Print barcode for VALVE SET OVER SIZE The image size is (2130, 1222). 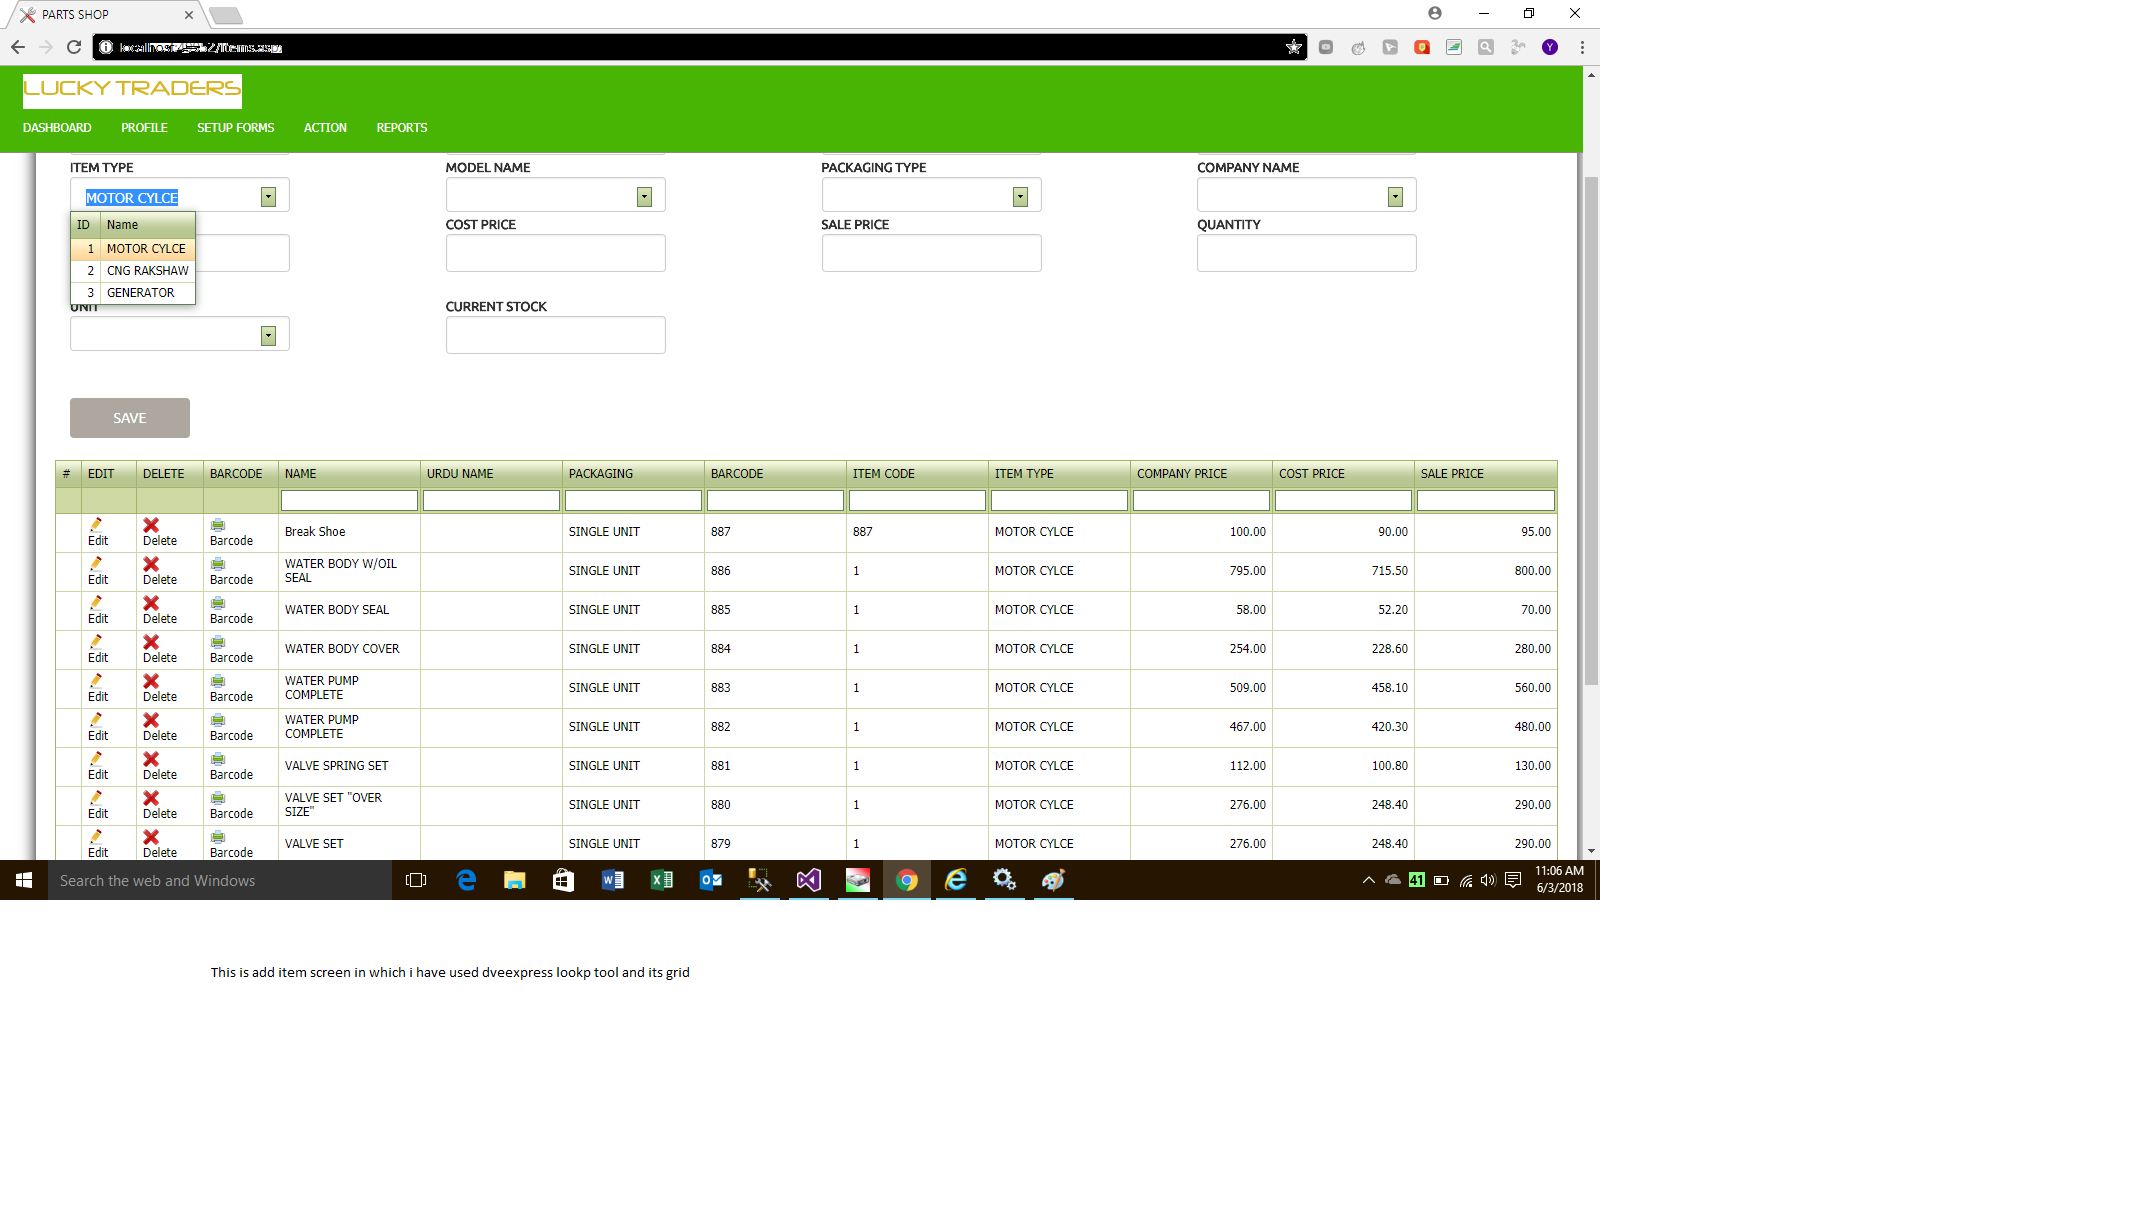tap(231, 805)
